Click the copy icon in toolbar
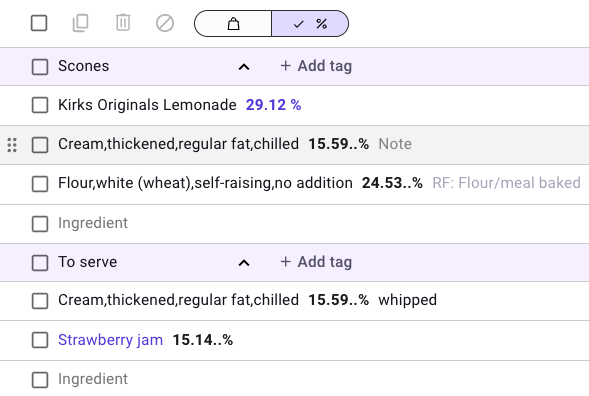The width and height of the screenshot is (589, 396). pyautogui.click(x=80, y=23)
